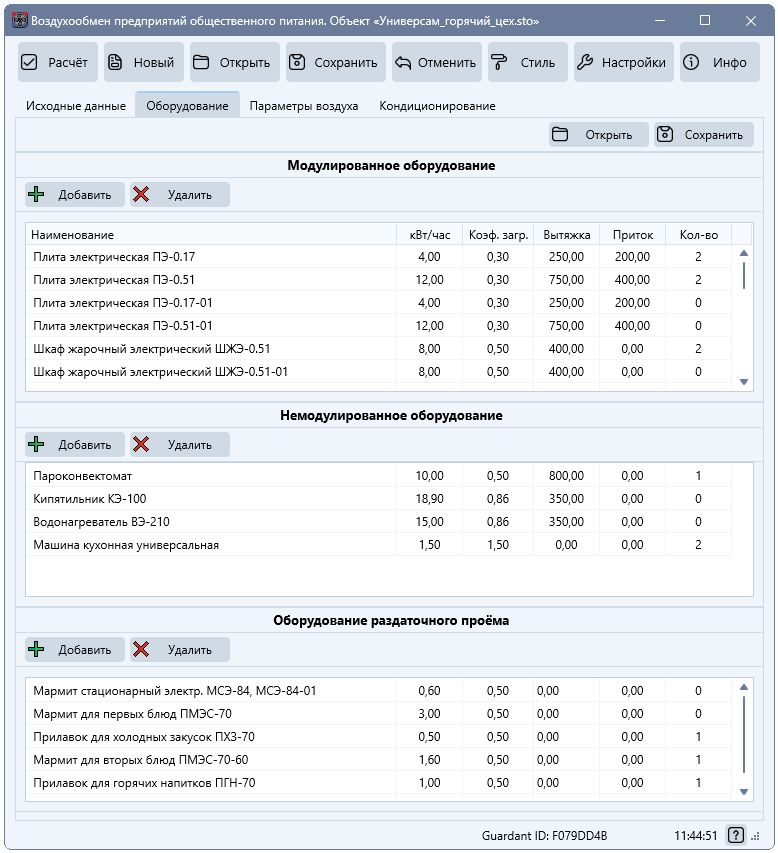The image size is (778, 853).
Task: Click quantity cell for Кипятильник КЭ-100
Action: coord(698,499)
